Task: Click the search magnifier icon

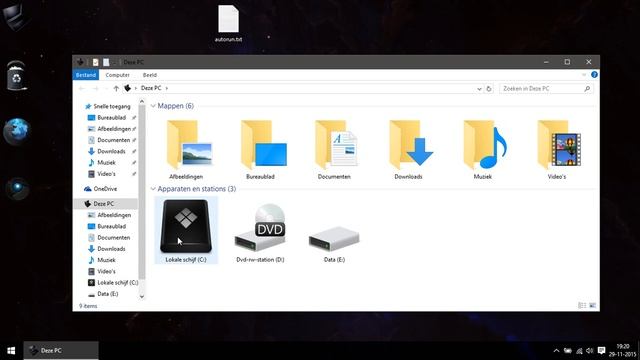Action: [587, 89]
